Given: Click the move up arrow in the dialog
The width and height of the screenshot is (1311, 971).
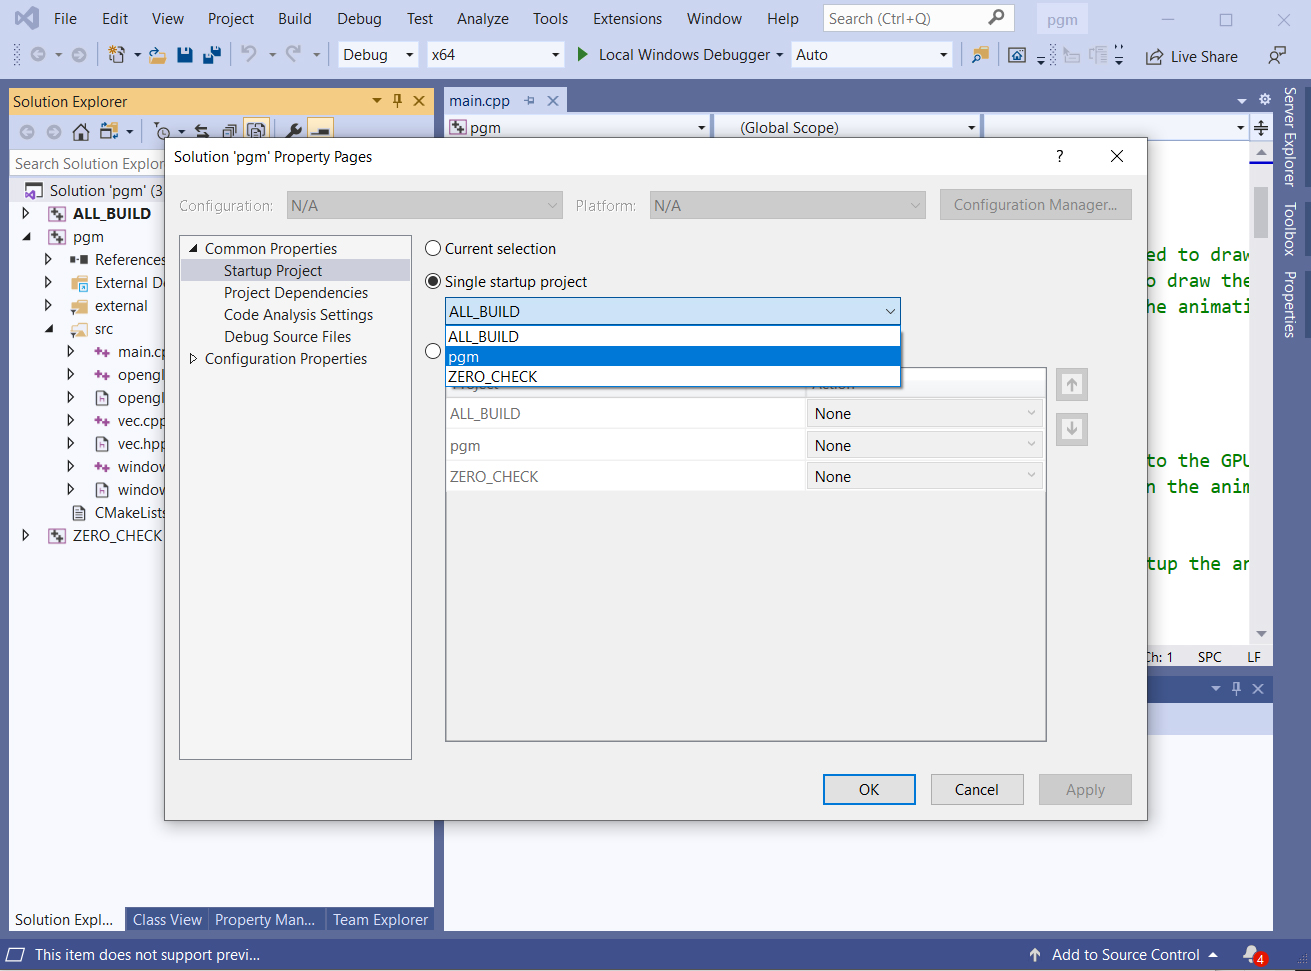Looking at the screenshot, I should 1072,384.
